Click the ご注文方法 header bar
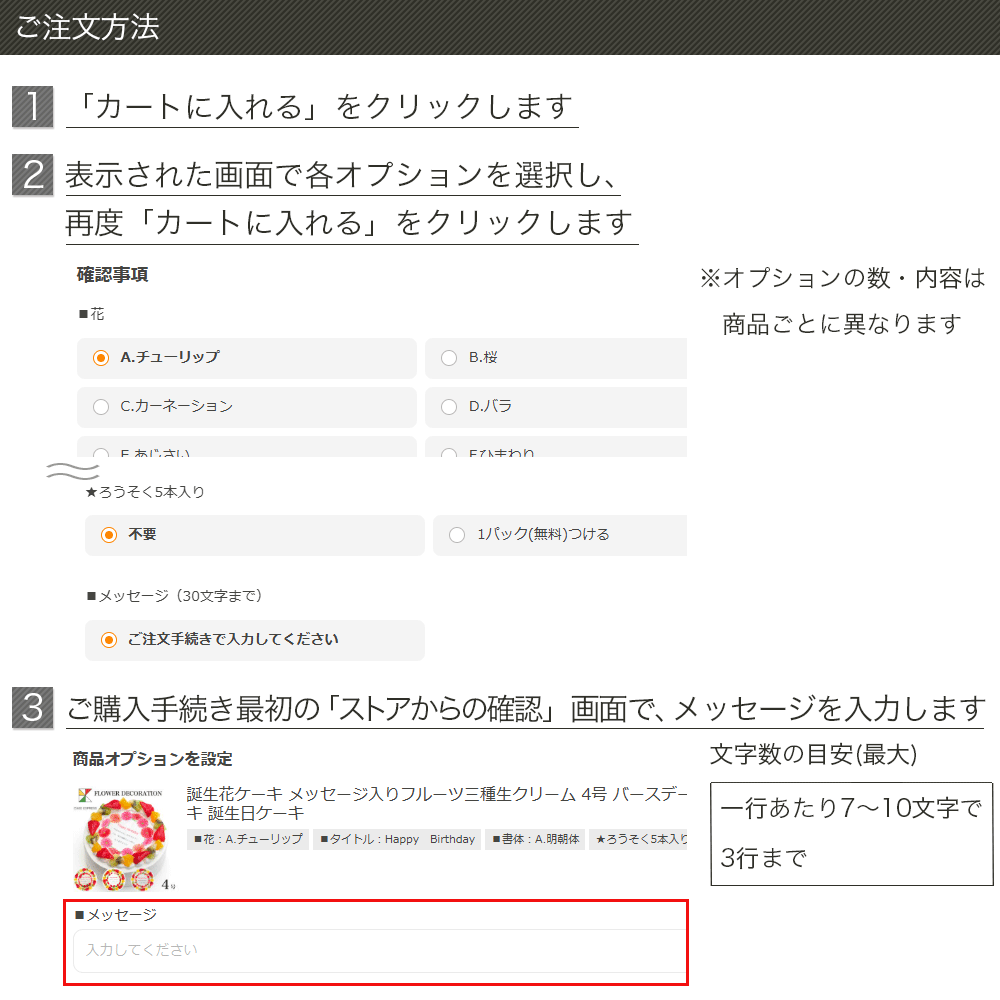This screenshot has height=1000, width=1000. coord(500,27)
